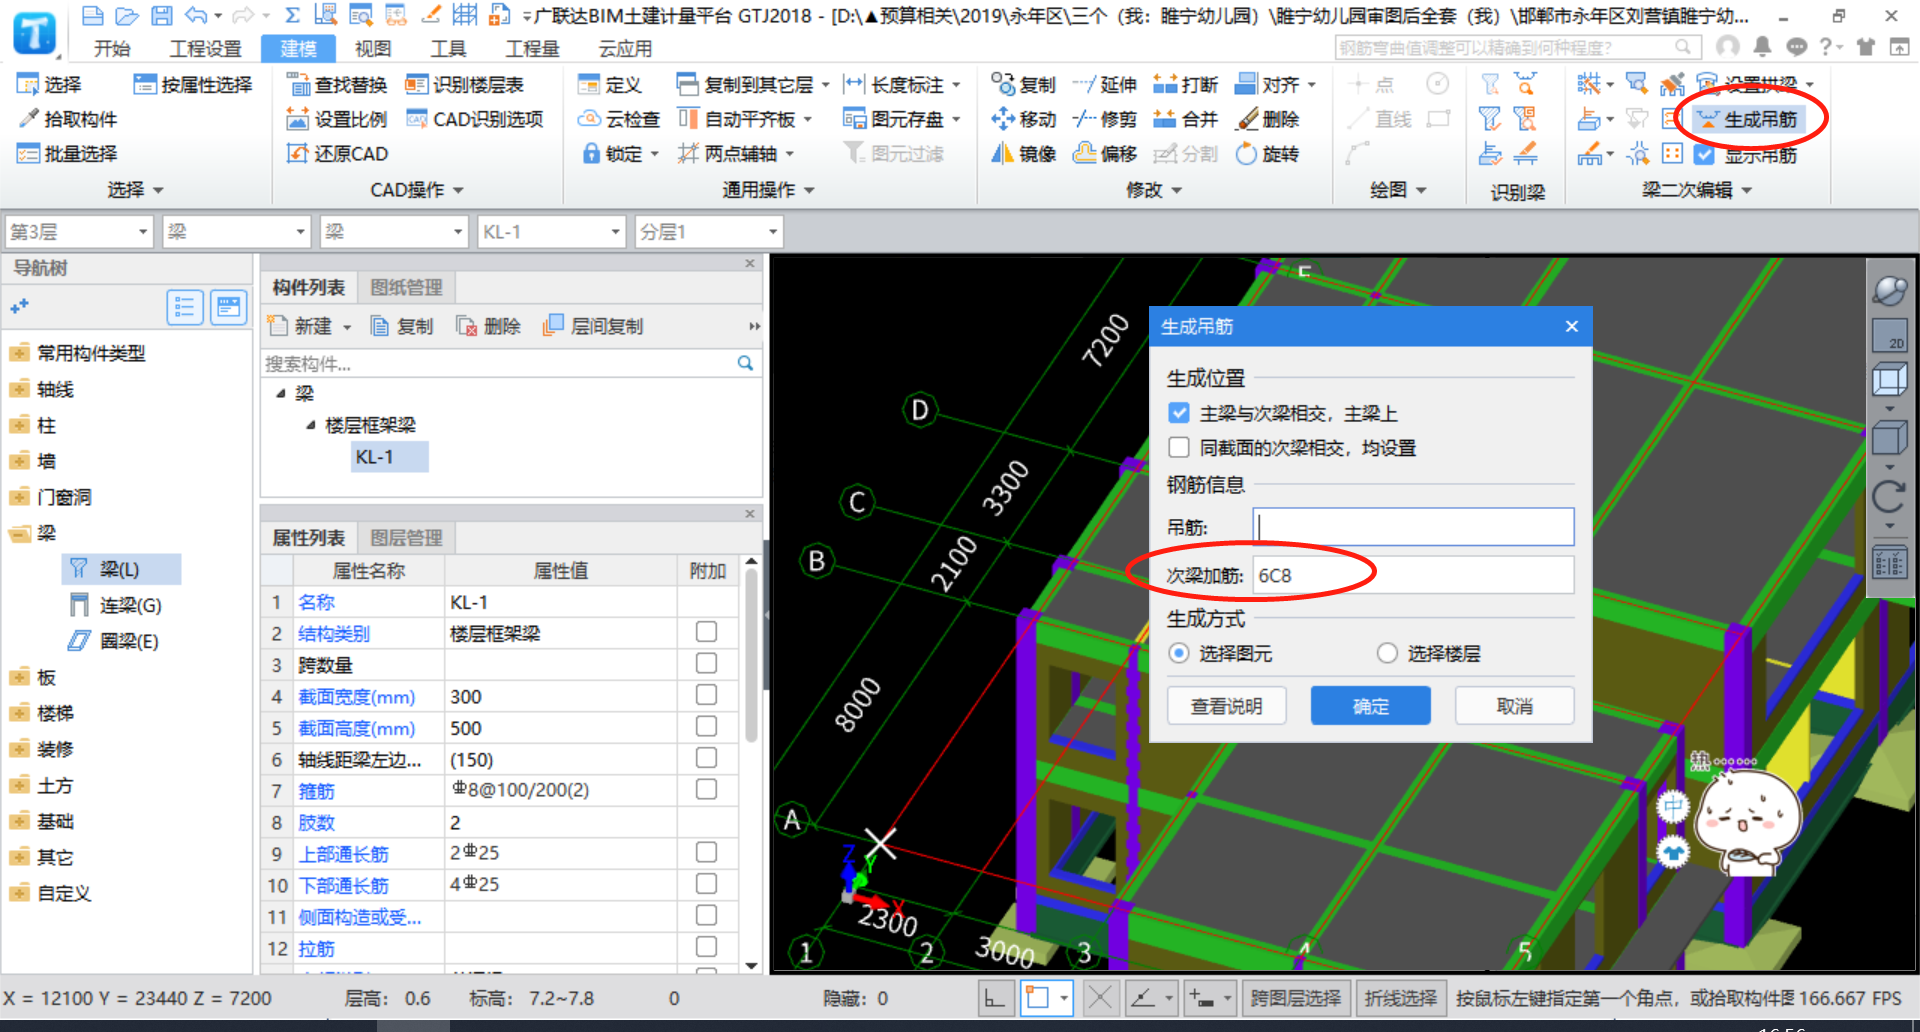Click the 搜索构件 search box
This screenshot has height=1032, width=1920.
[x=498, y=364]
